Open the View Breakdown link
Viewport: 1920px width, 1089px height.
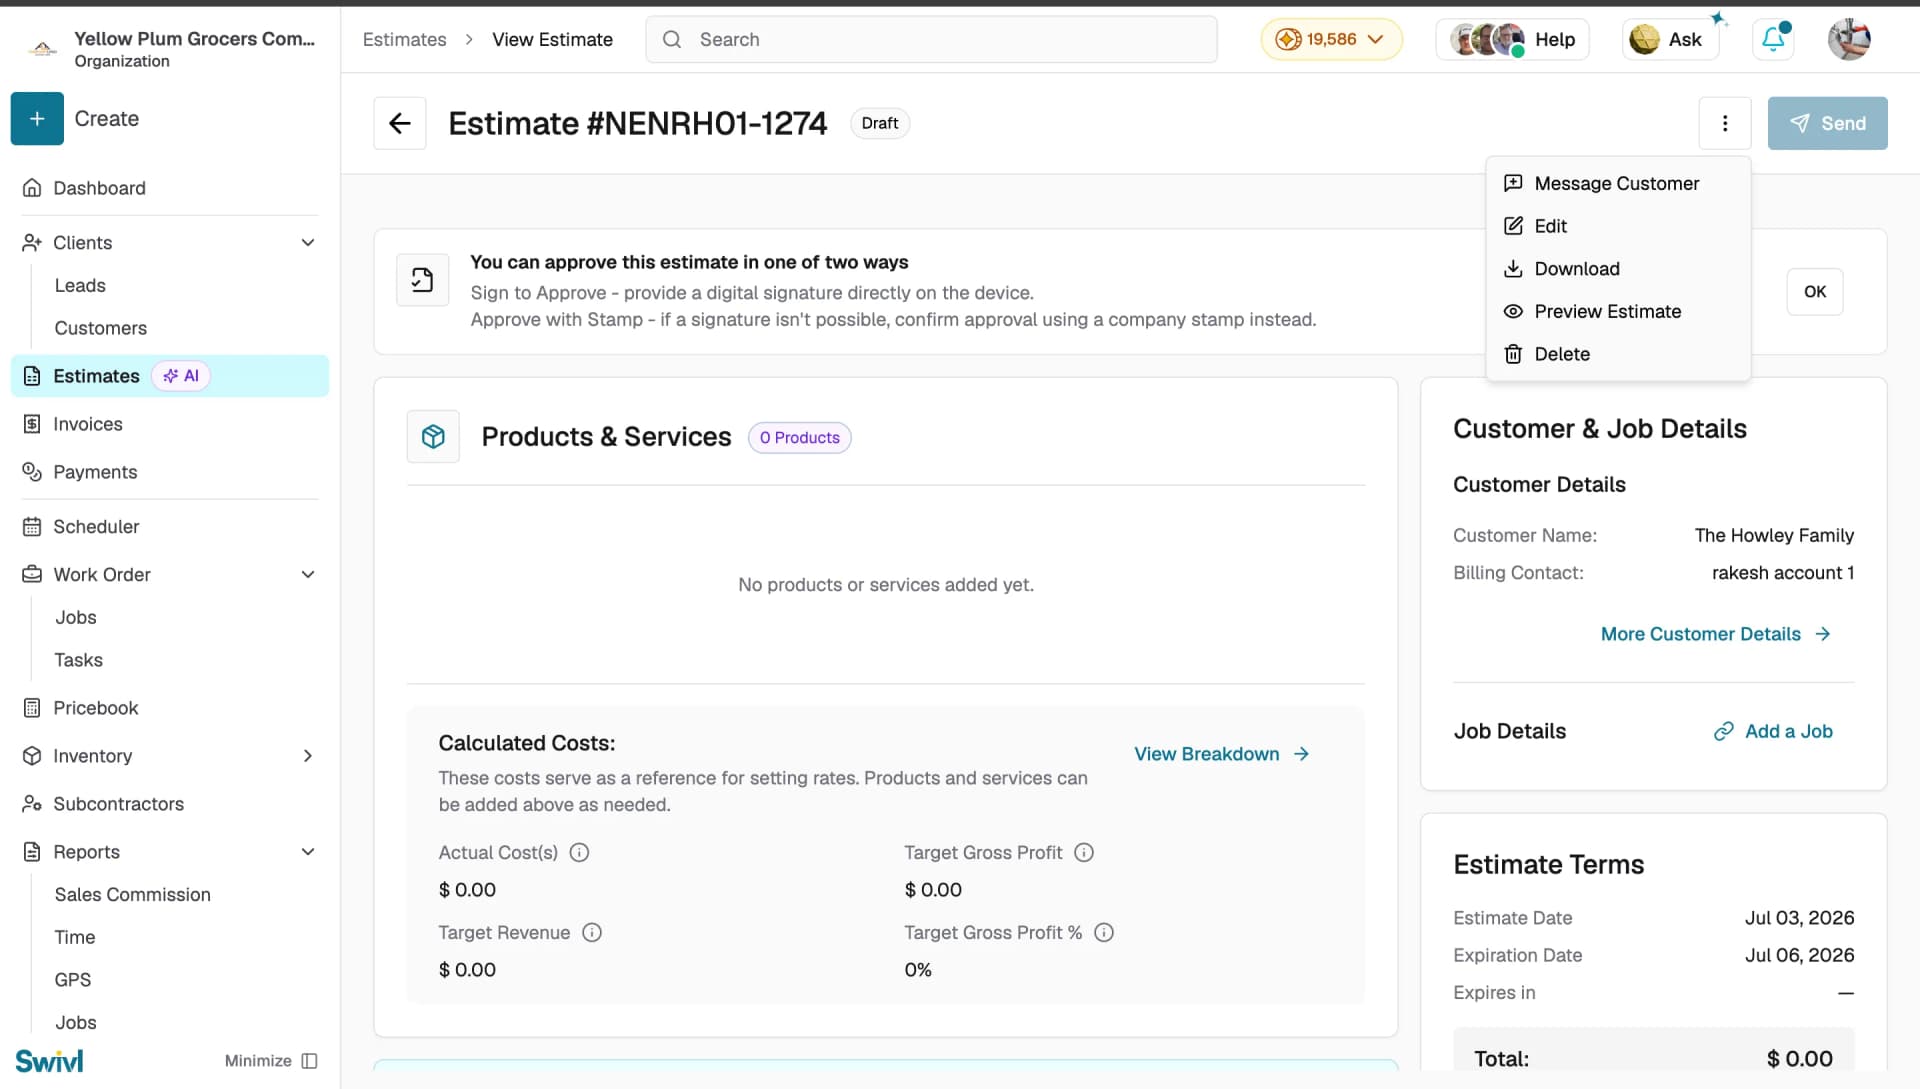[x=1221, y=754]
